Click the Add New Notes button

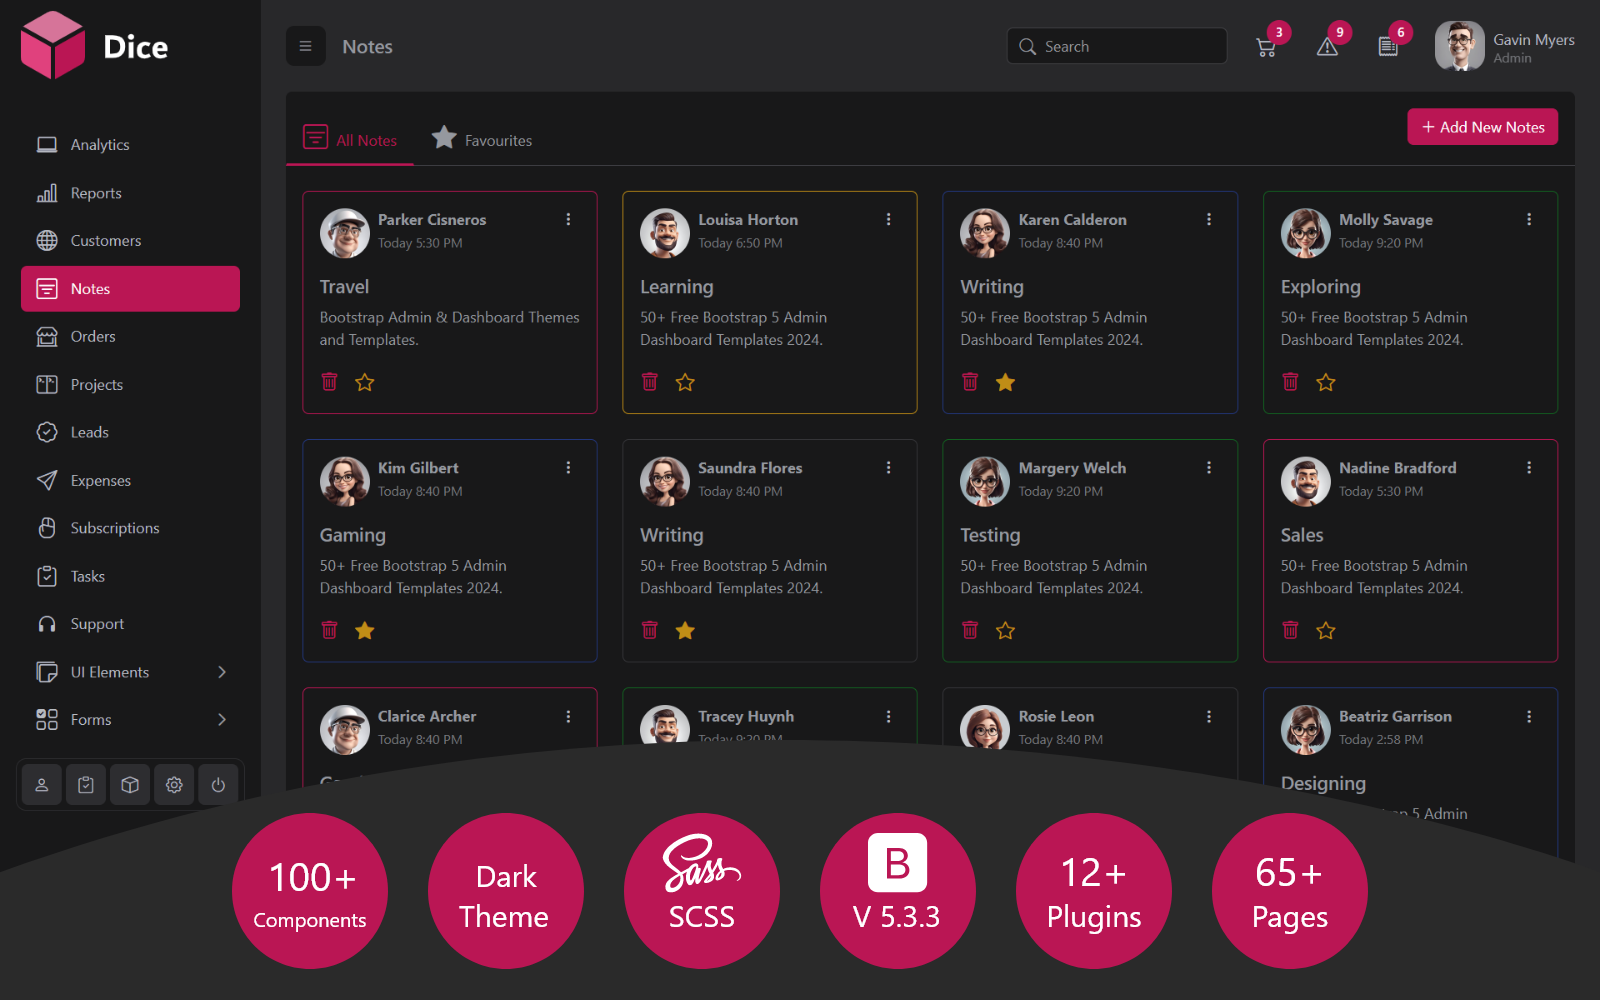pyautogui.click(x=1482, y=126)
